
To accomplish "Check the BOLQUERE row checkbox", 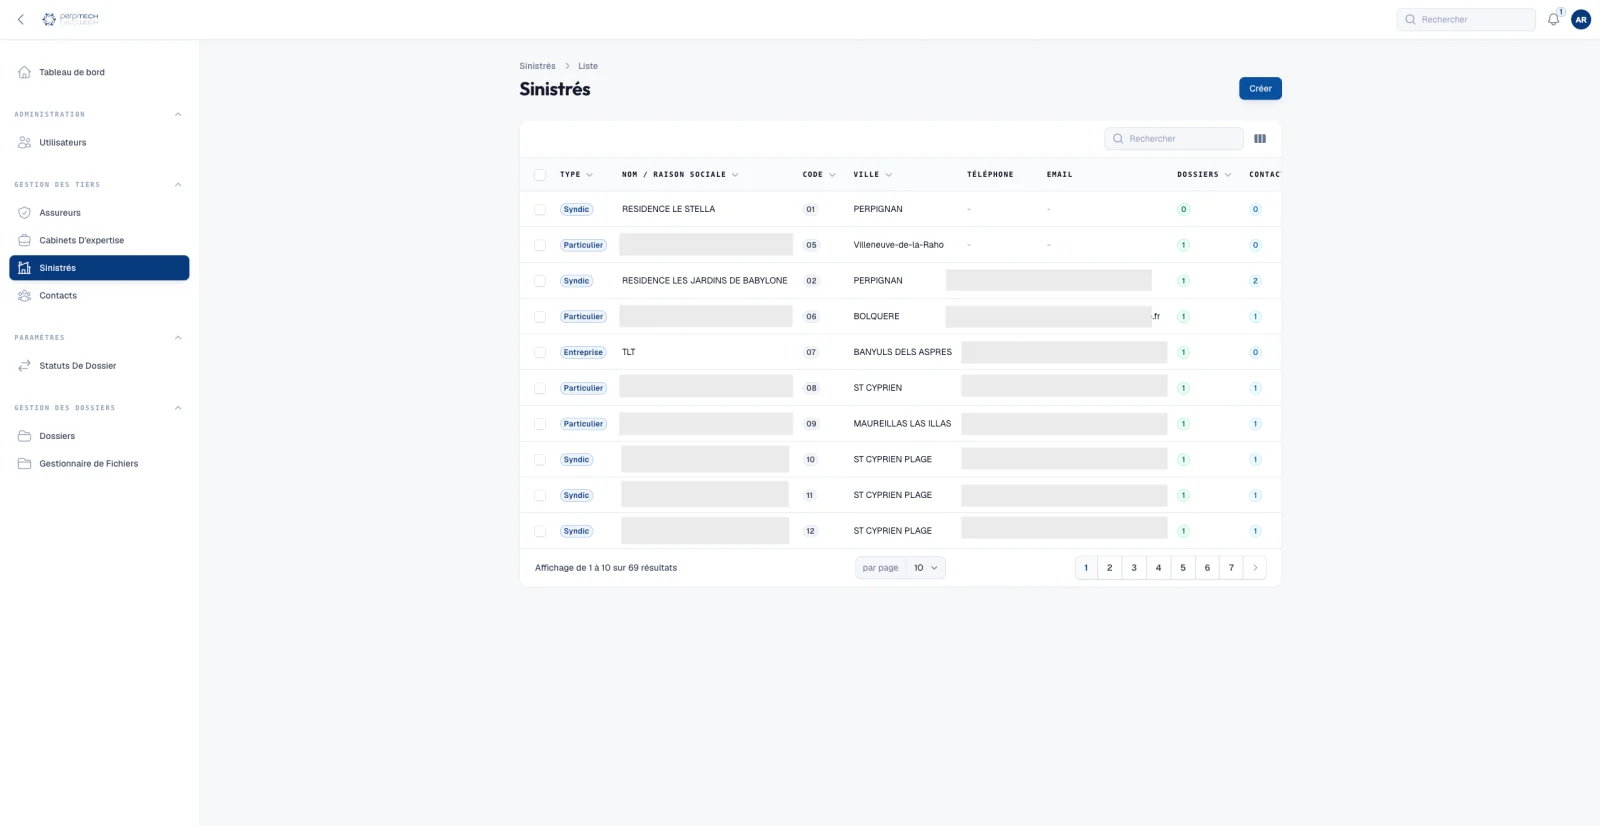I will (540, 316).
